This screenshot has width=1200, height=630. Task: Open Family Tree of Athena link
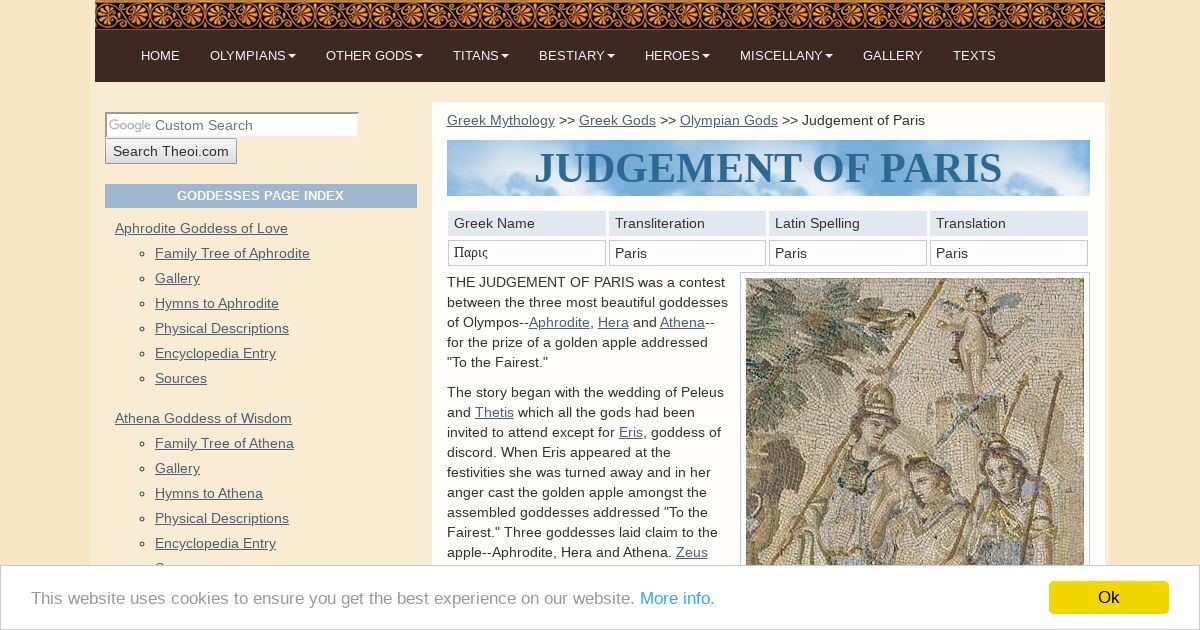[224, 443]
